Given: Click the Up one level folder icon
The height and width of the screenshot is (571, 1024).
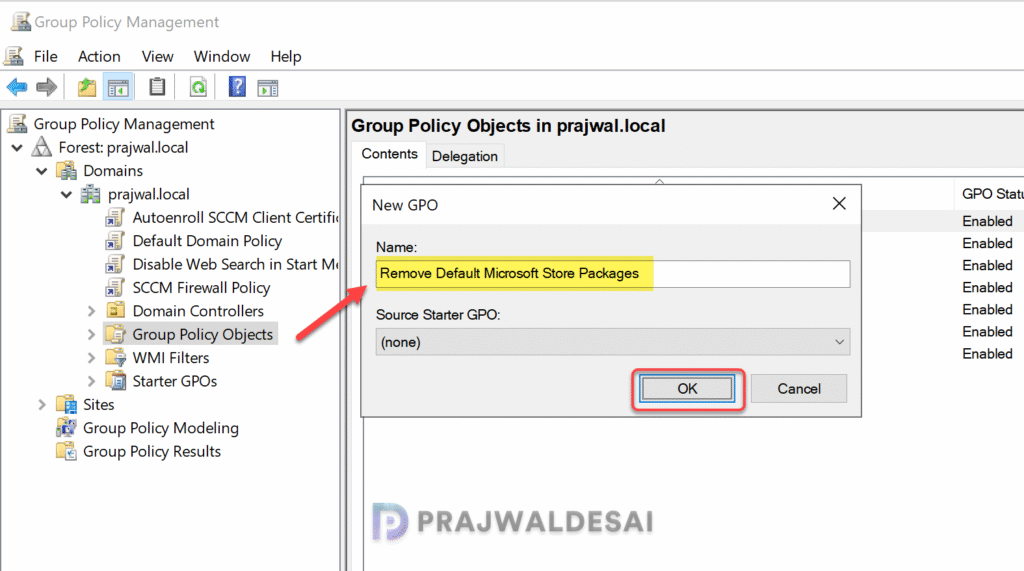Looking at the screenshot, I should [x=87, y=87].
